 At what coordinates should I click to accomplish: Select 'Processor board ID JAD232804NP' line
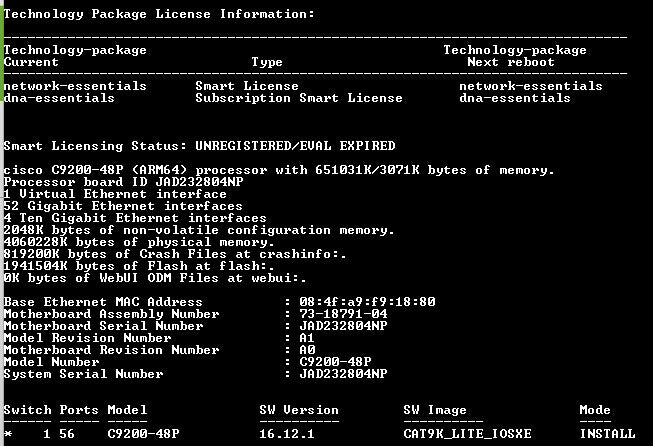click(123, 182)
